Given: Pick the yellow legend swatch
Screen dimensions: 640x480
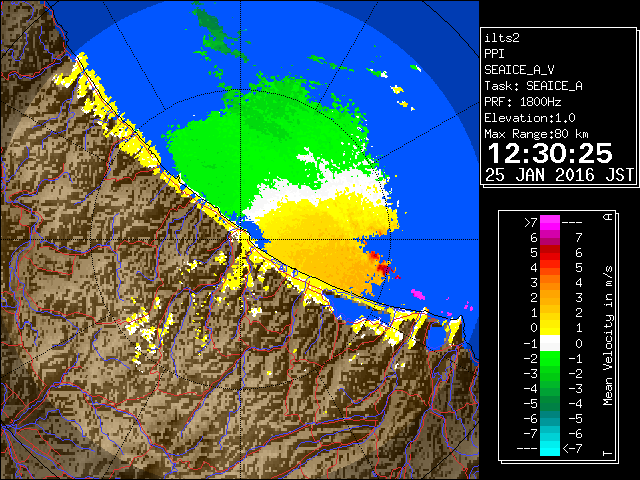Looking at the screenshot, I should (x=549, y=328).
